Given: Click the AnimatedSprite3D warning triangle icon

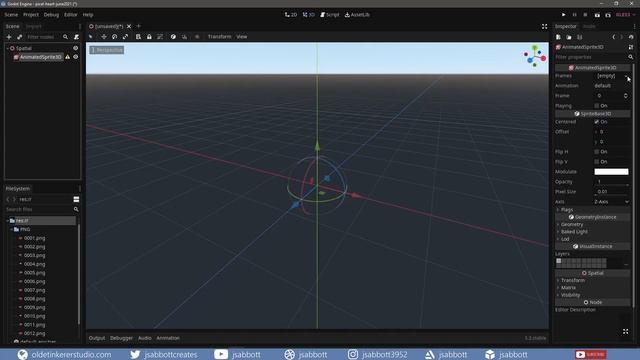Looking at the screenshot, I should click(x=68, y=57).
